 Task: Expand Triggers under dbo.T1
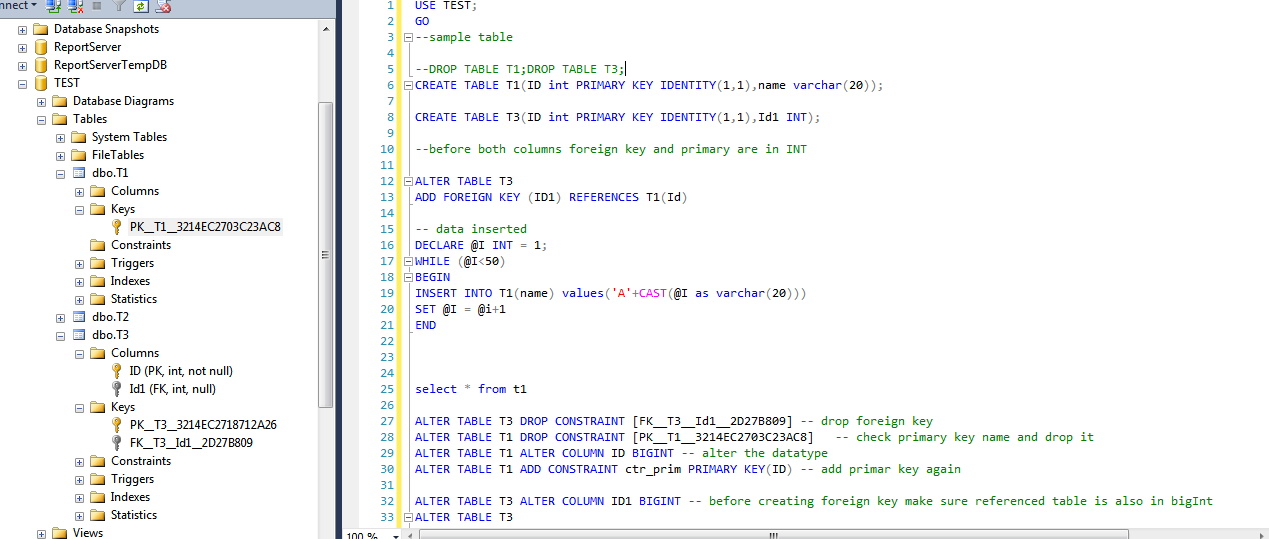[x=79, y=263]
